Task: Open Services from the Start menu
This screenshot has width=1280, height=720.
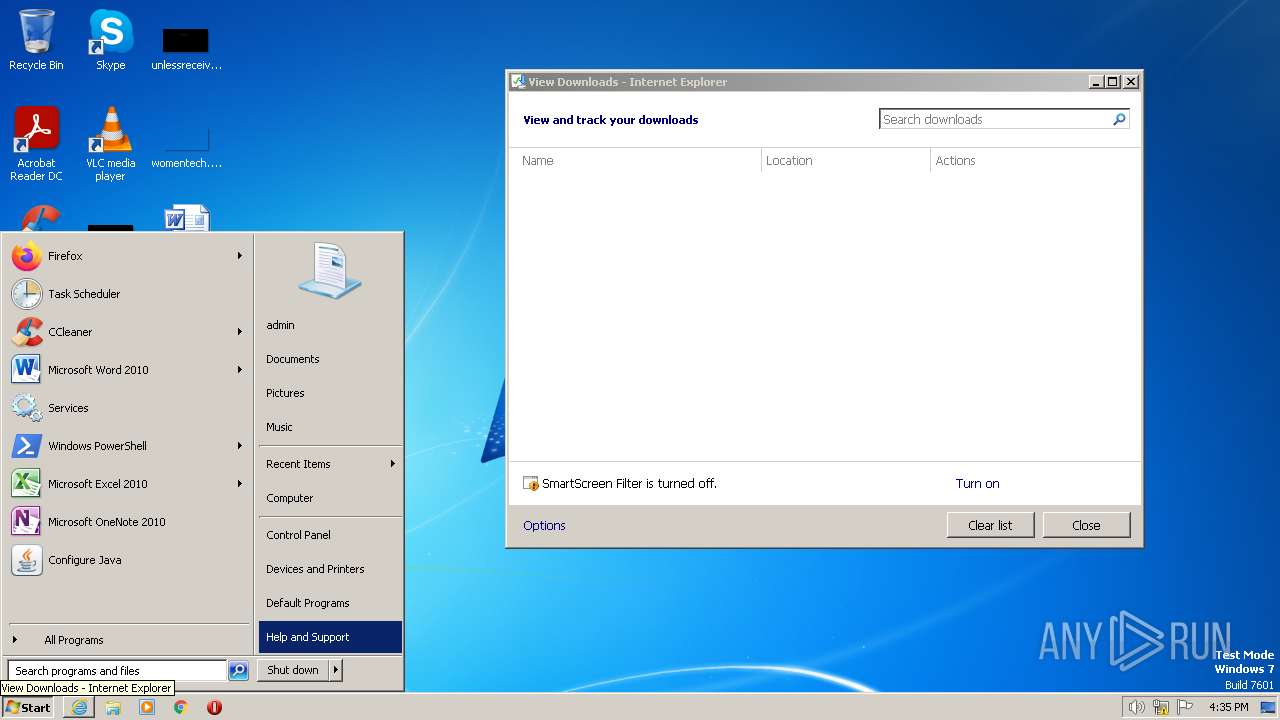Action: pyautogui.click(x=128, y=408)
